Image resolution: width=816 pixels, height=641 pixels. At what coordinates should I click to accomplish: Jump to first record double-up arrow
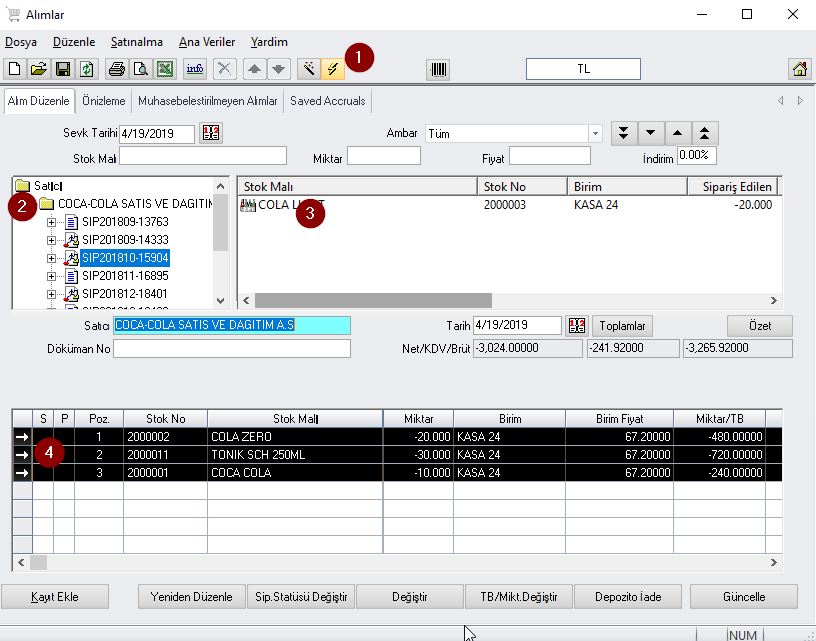(705, 133)
